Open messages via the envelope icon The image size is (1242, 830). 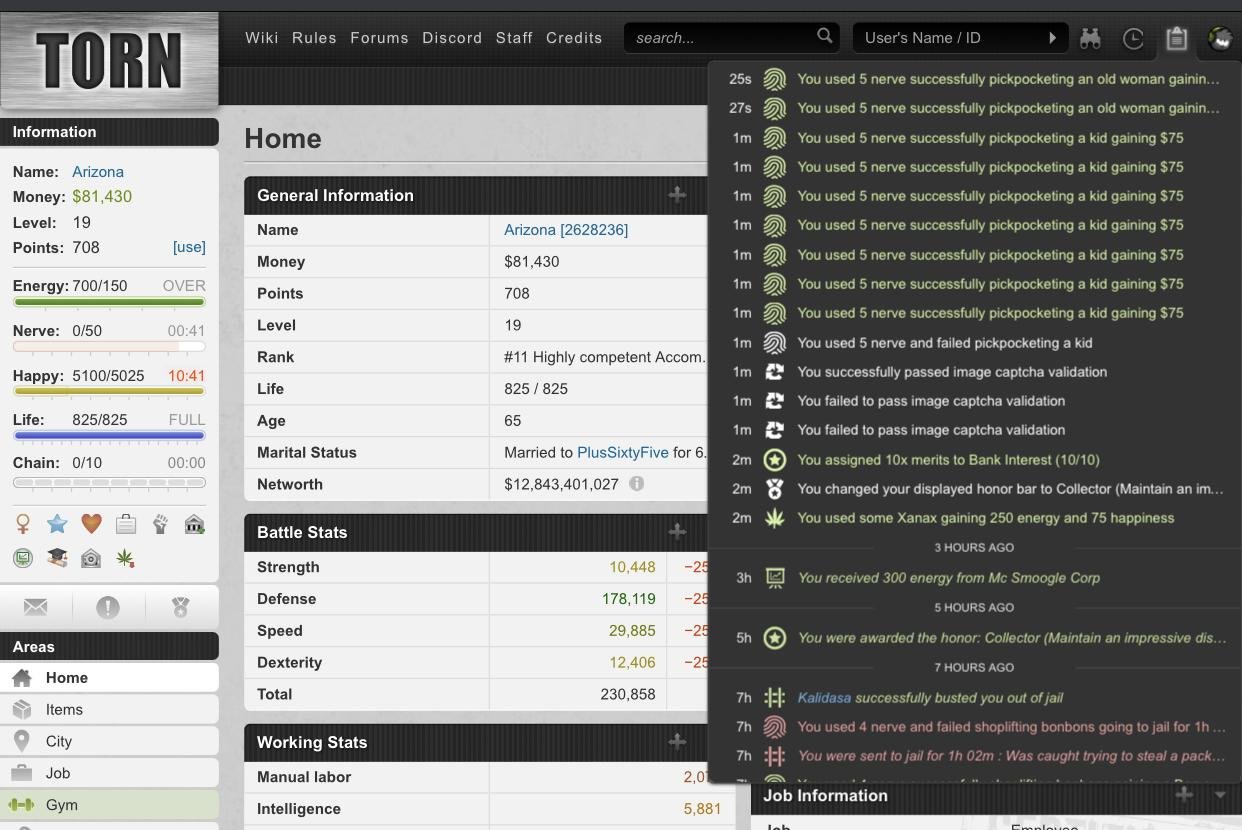click(35, 606)
